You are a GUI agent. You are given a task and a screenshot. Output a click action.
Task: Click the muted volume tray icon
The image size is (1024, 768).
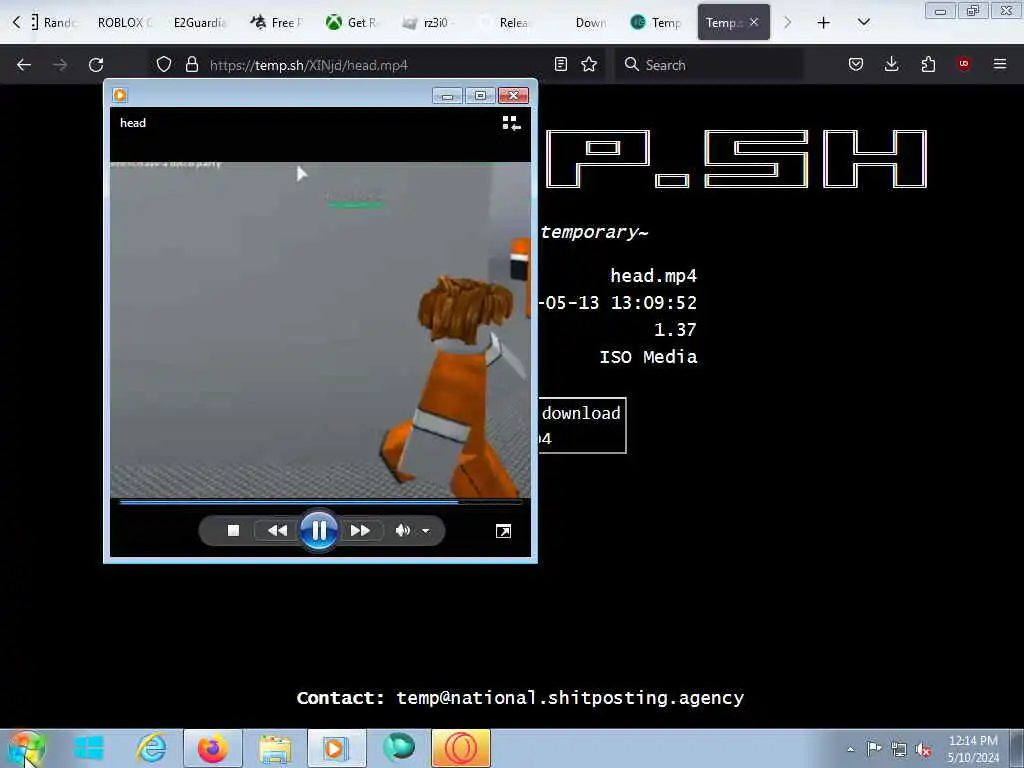pos(923,750)
